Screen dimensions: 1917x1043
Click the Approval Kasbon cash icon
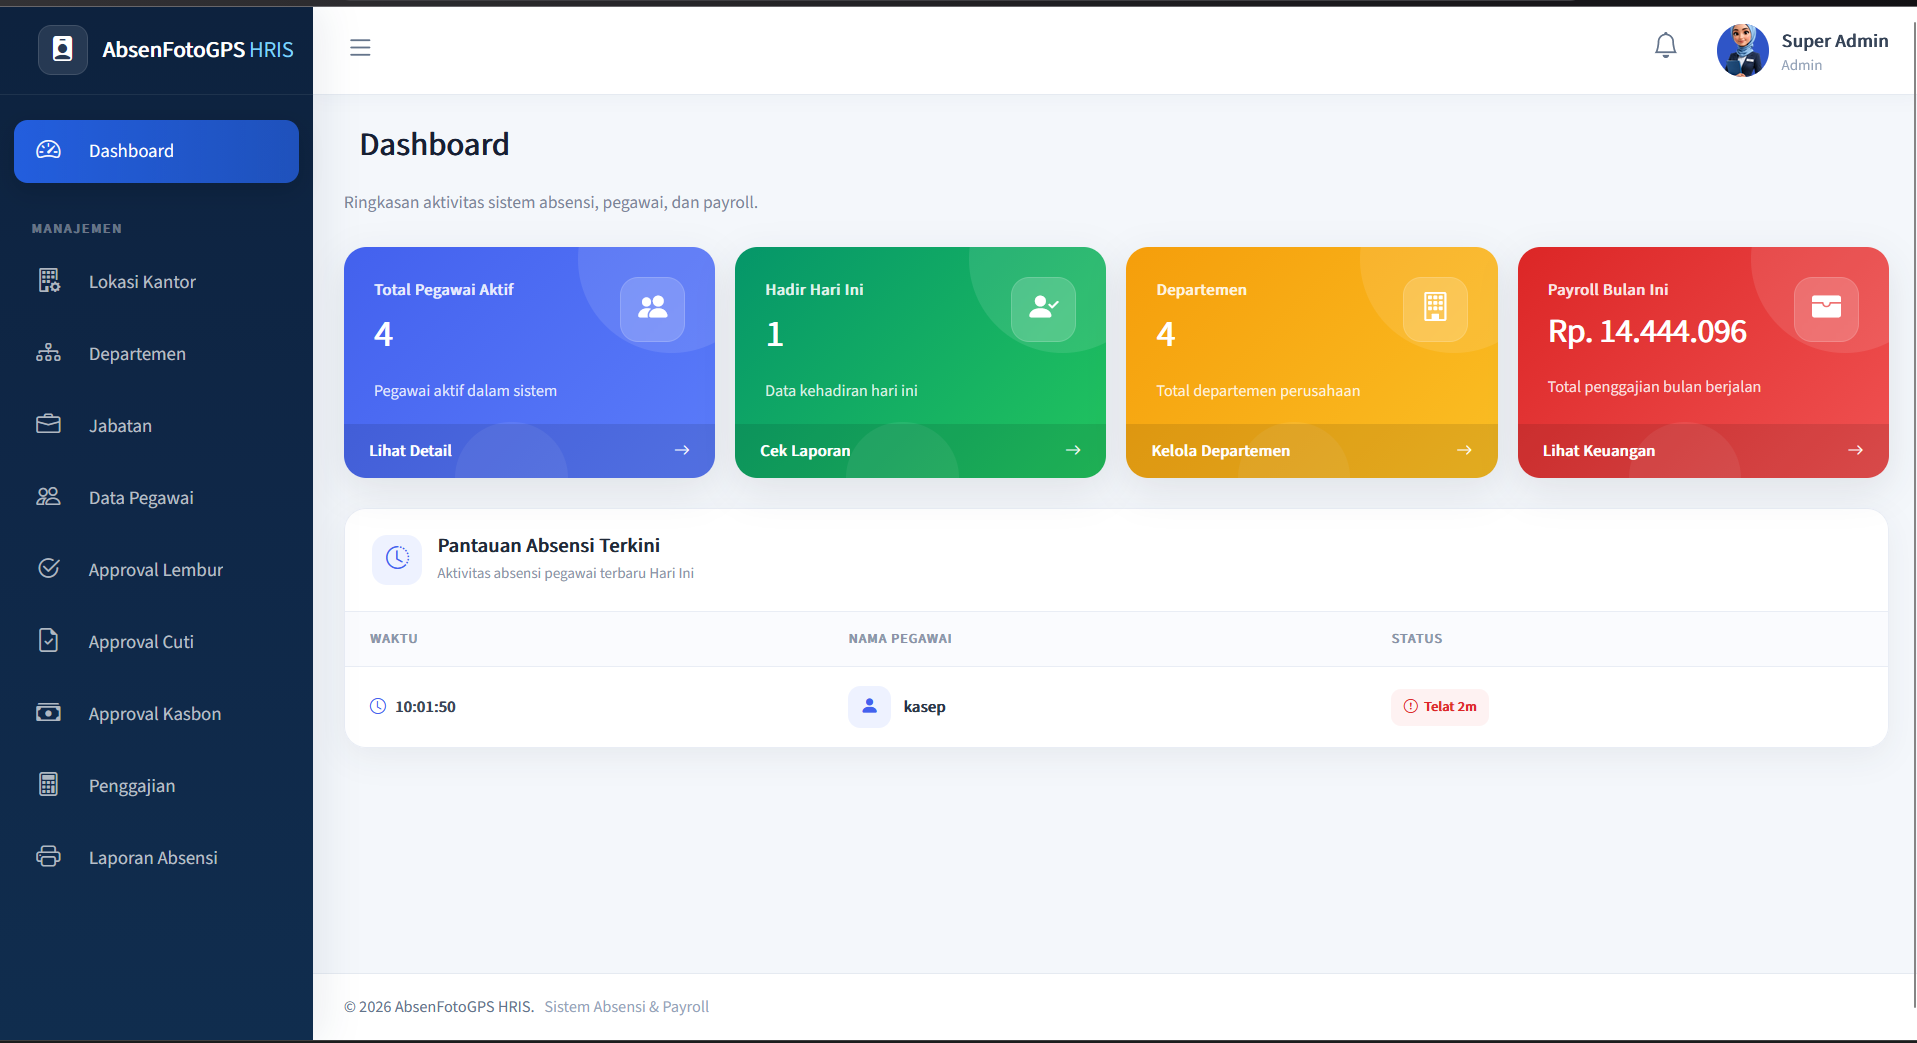point(48,713)
